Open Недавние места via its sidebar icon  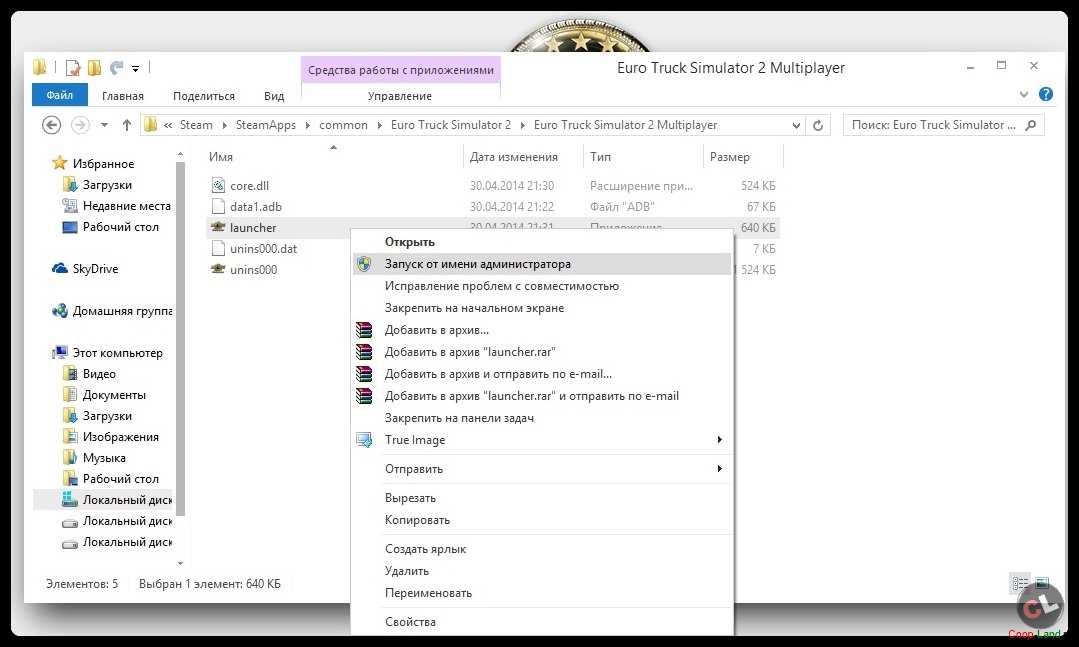click(70, 205)
